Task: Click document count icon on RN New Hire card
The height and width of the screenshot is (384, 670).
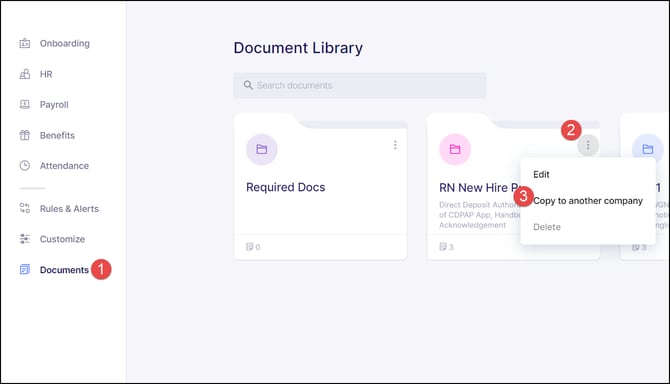Action: (x=443, y=246)
